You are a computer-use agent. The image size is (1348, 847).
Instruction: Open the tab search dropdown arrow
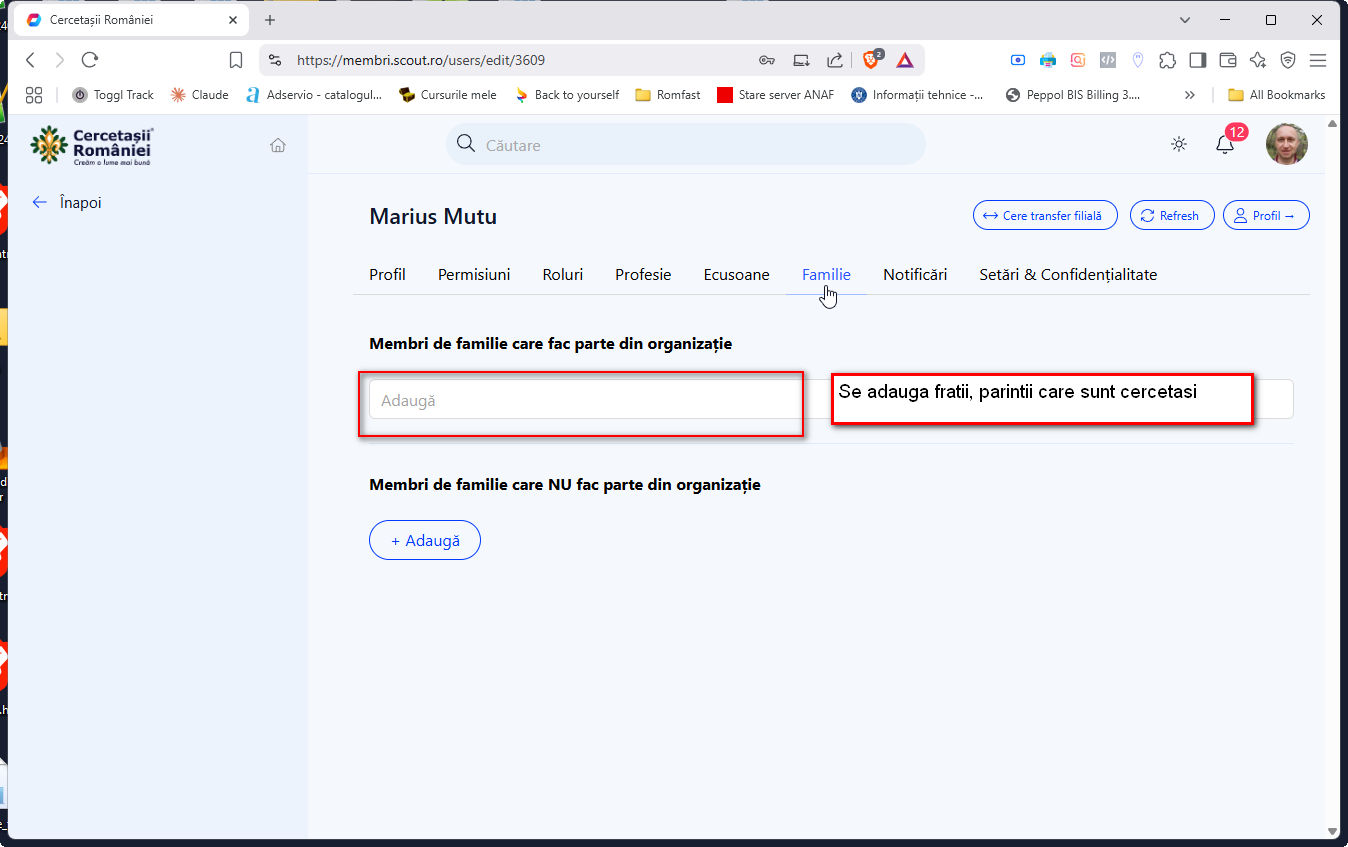coord(1185,20)
